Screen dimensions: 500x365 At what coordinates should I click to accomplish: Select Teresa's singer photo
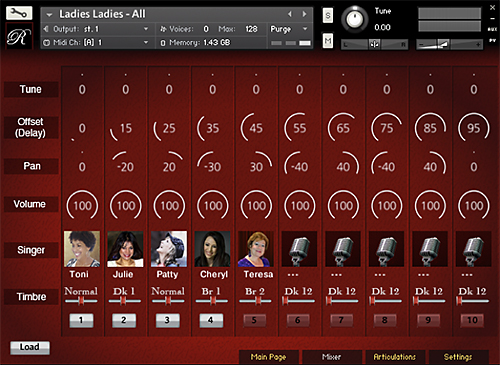(x=256, y=249)
